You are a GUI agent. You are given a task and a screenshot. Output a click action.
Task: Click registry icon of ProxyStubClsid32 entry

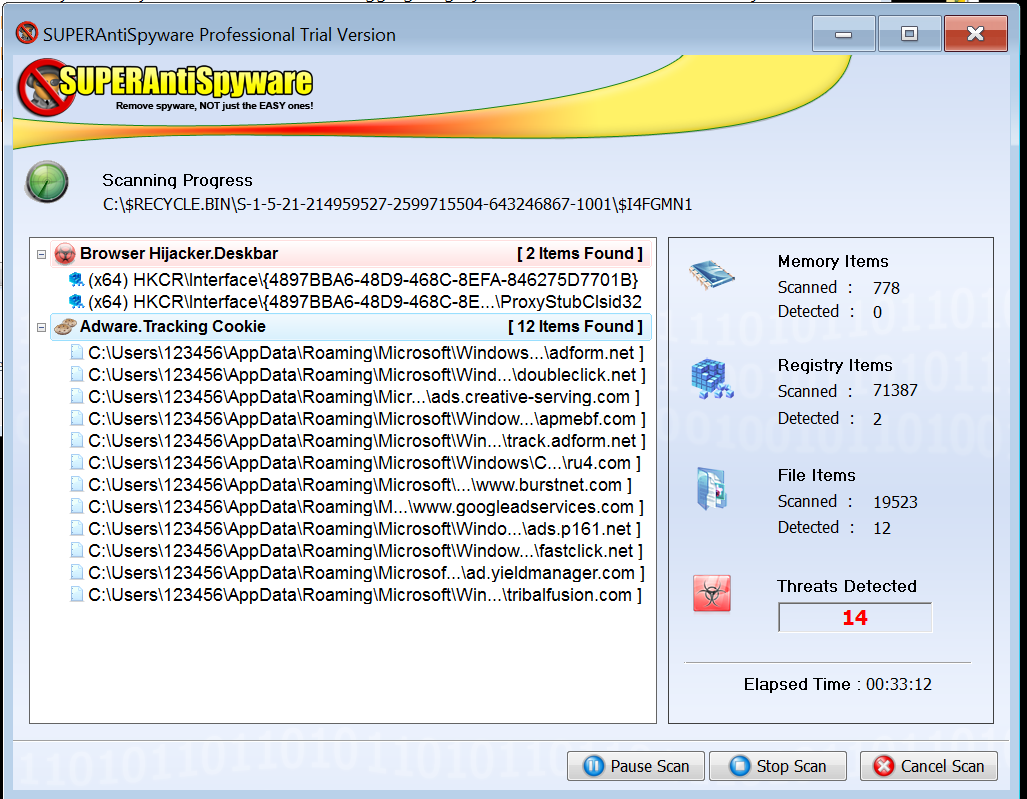tap(76, 302)
